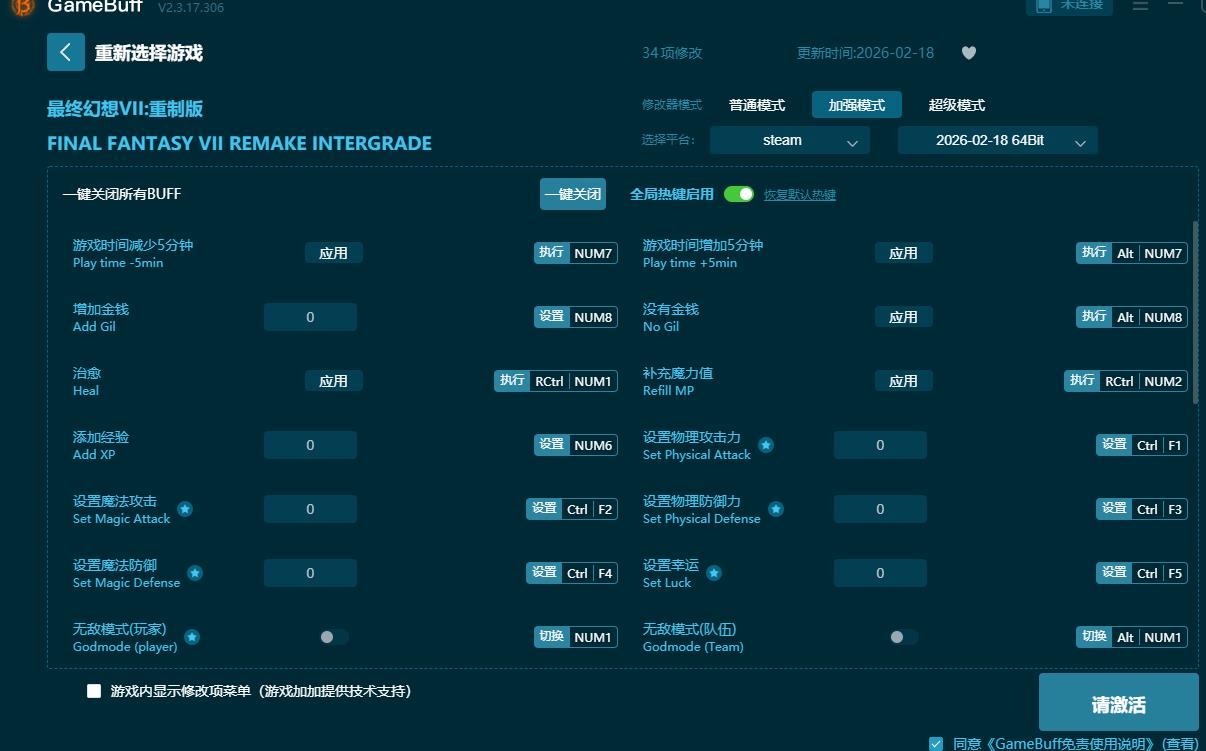Enable the Godmode (player) toggle
The width and height of the screenshot is (1206, 751).
pos(334,636)
